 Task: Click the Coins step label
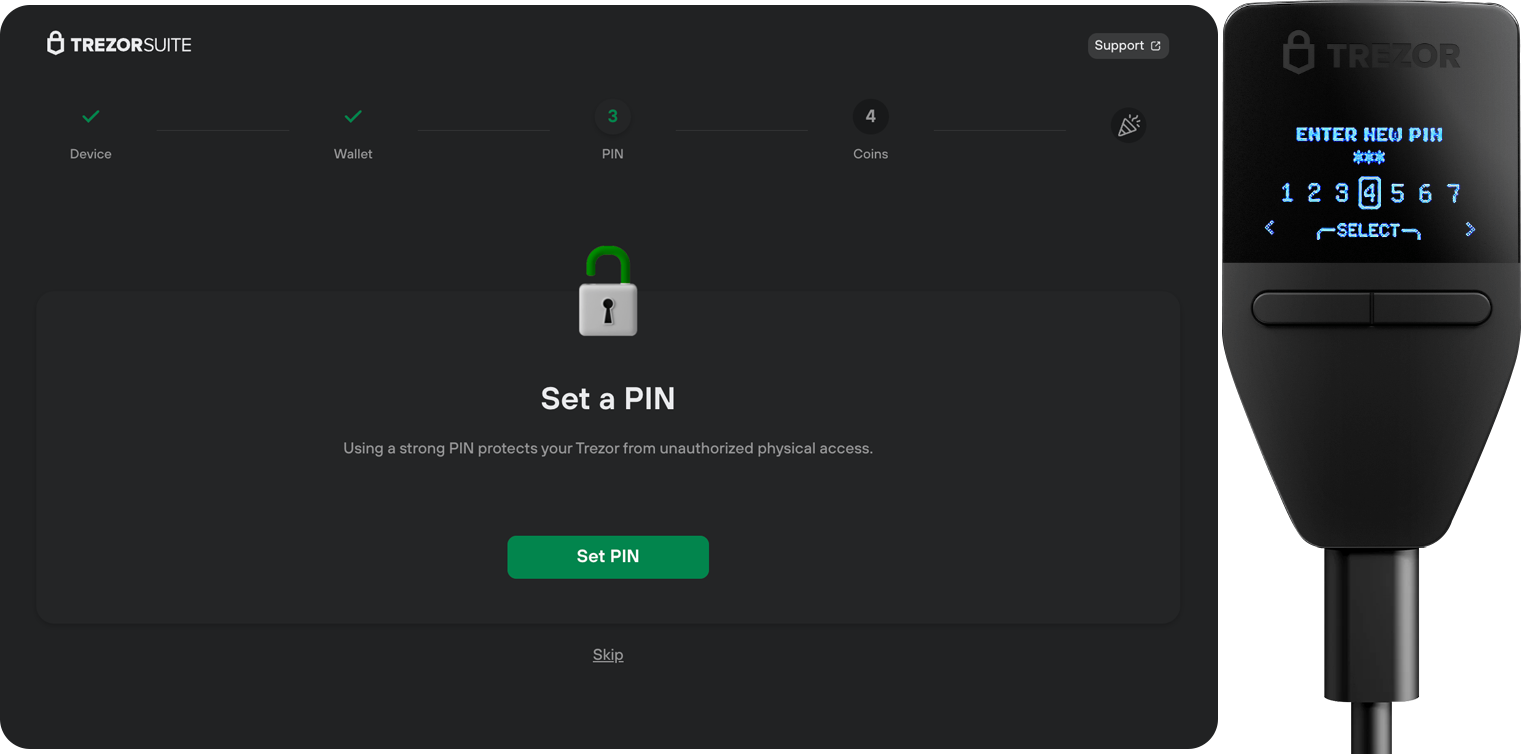pyautogui.click(x=871, y=154)
